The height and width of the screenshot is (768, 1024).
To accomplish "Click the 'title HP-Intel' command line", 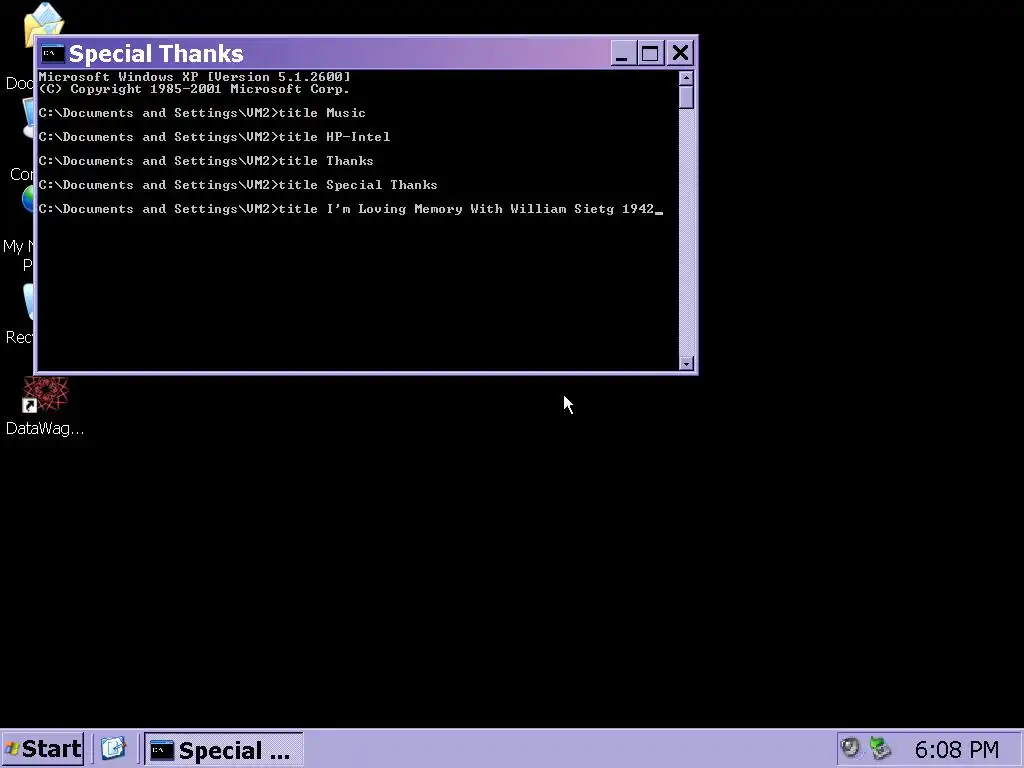I will click(214, 137).
